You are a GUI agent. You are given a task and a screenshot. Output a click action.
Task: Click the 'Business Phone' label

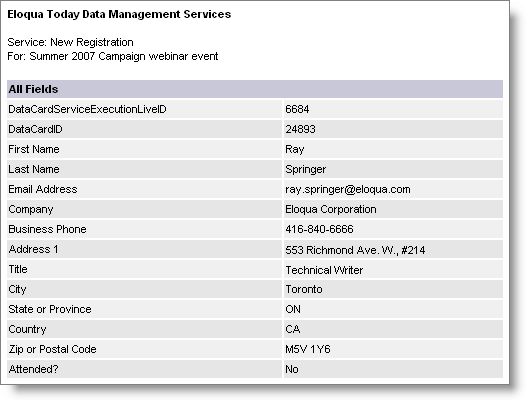[x=47, y=229]
